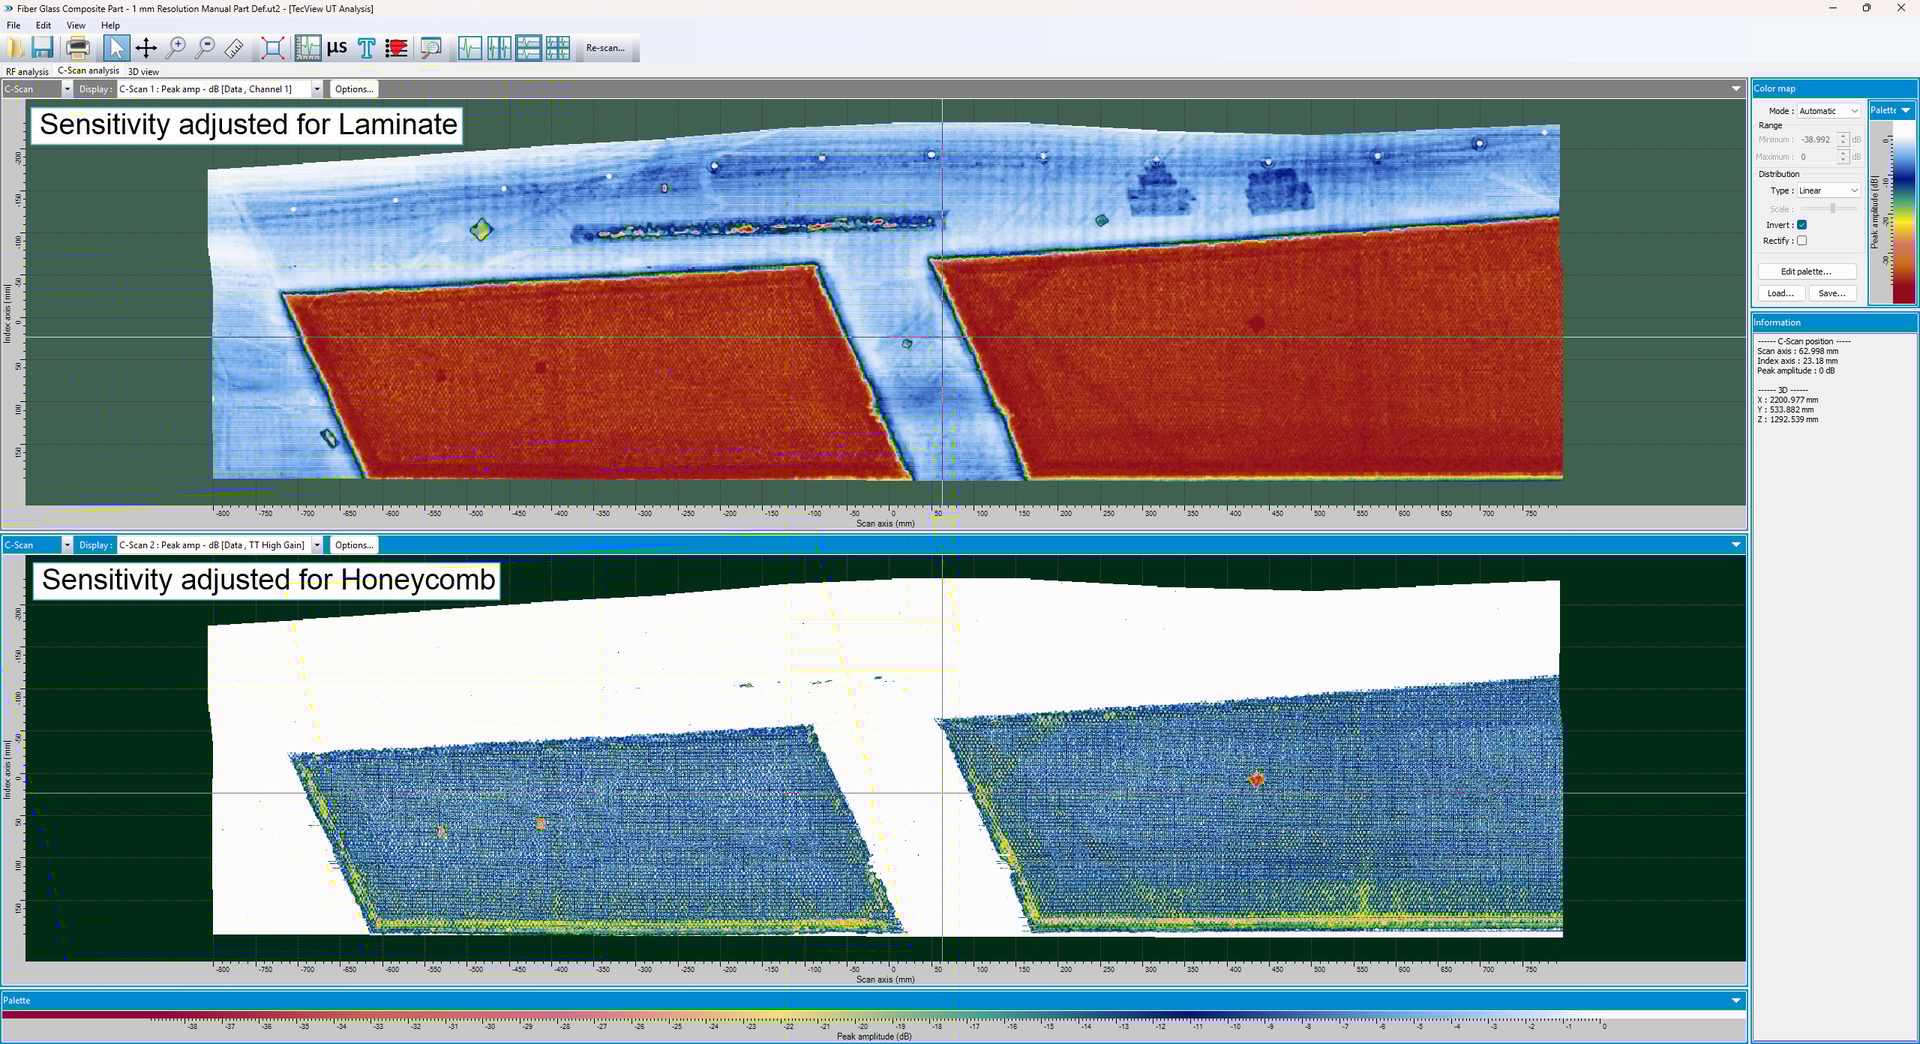The image size is (1920, 1044).
Task: Click the Edit palette button
Action: click(1805, 271)
